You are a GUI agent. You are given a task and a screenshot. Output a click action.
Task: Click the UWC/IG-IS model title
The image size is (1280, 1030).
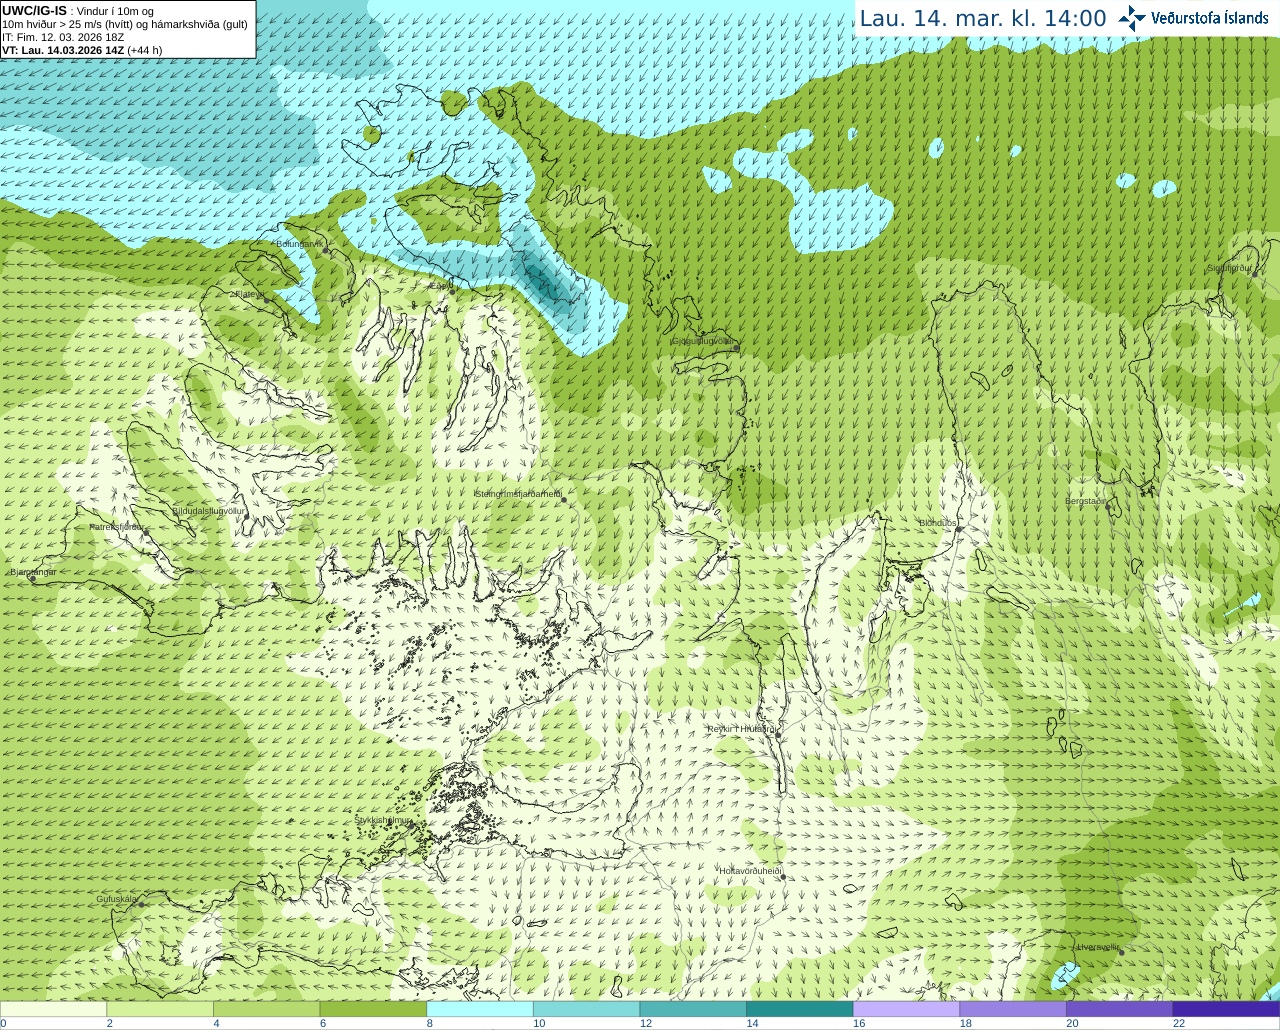click(35, 11)
